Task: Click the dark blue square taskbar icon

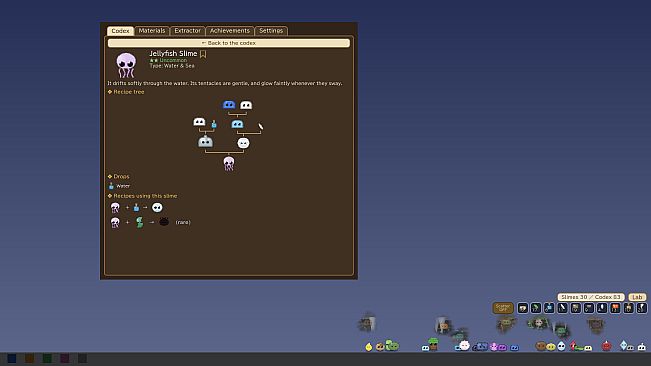Action: point(12,359)
